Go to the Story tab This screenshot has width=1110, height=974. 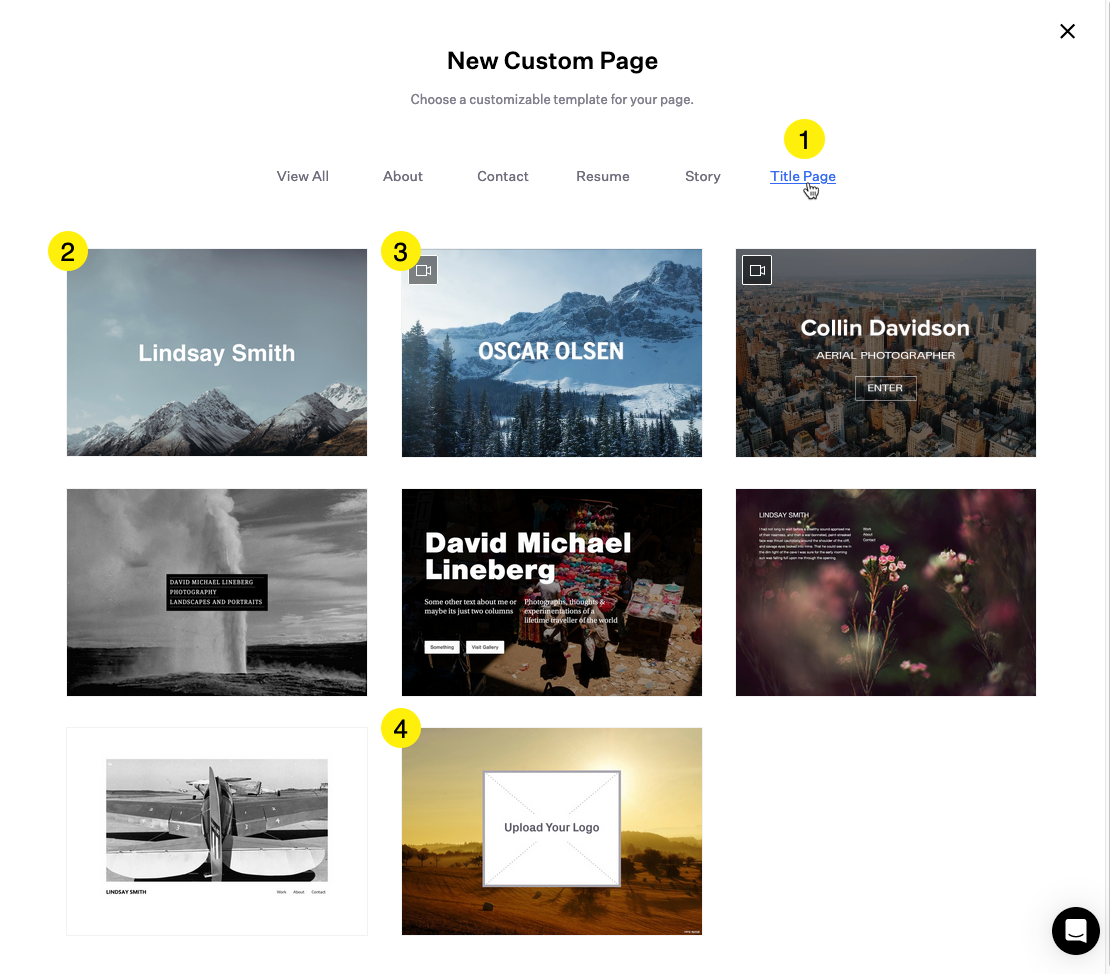[x=702, y=176]
